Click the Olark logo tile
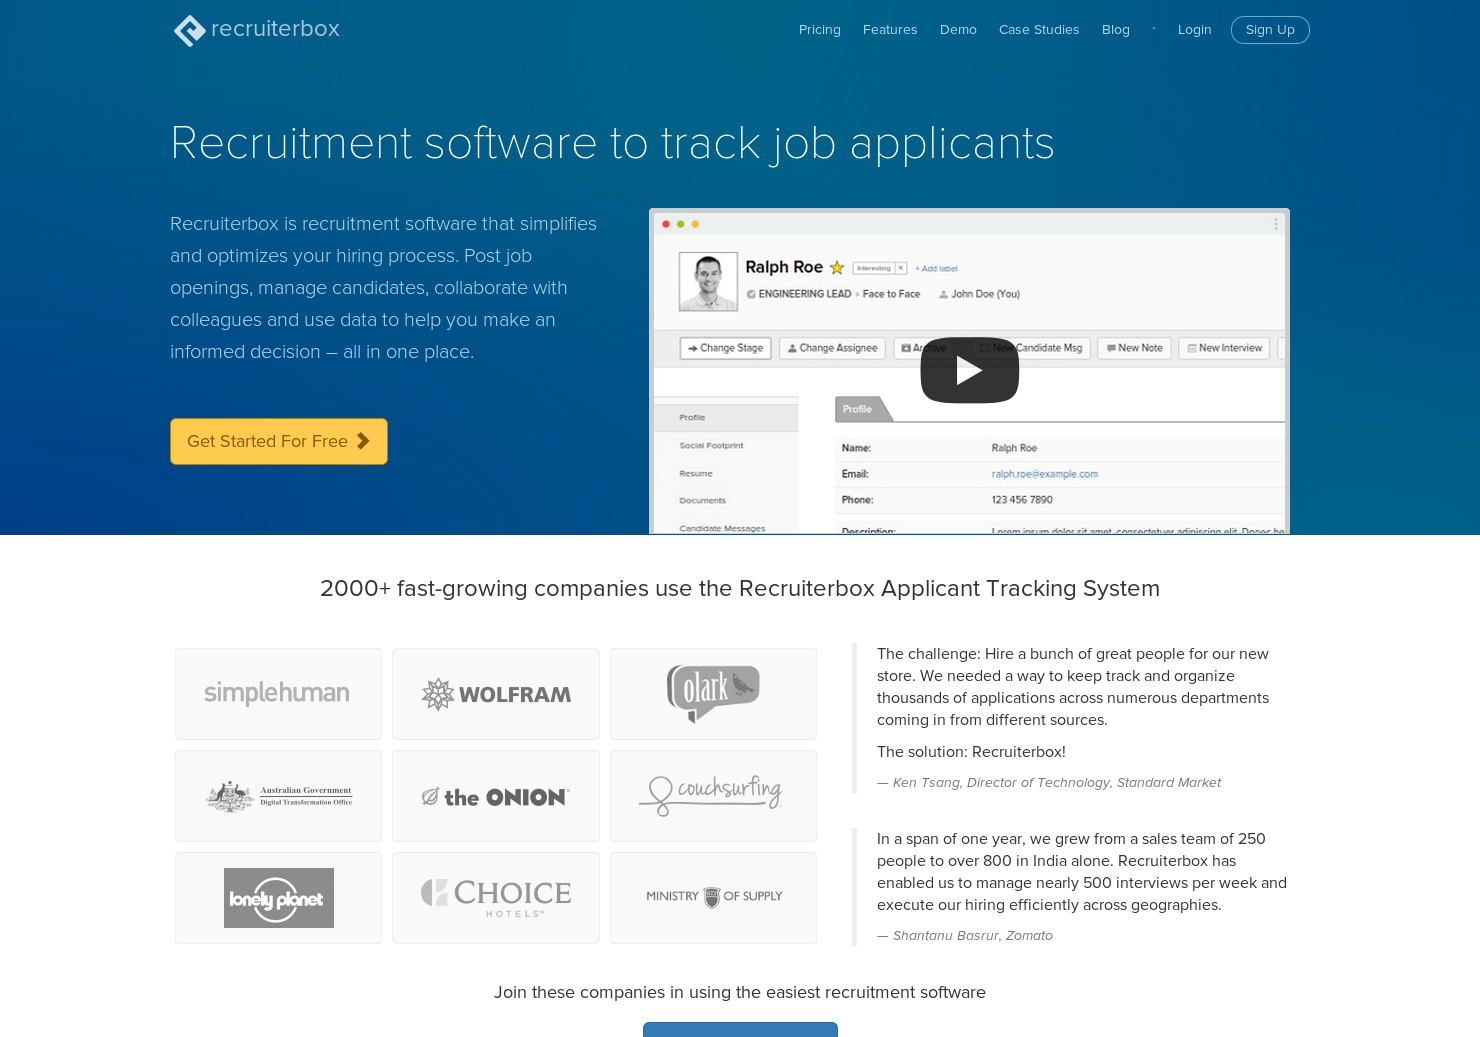 [713, 694]
